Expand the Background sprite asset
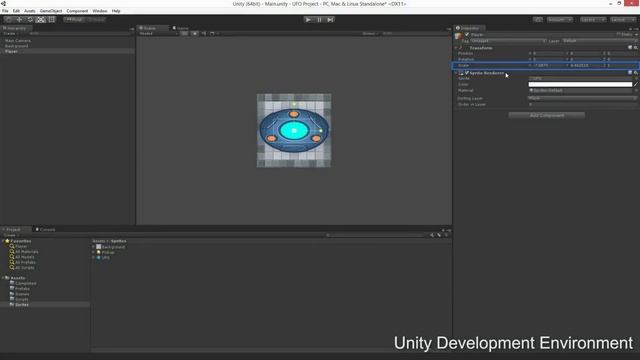The width and height of the screenshot is (640, 360). point(93,247)
